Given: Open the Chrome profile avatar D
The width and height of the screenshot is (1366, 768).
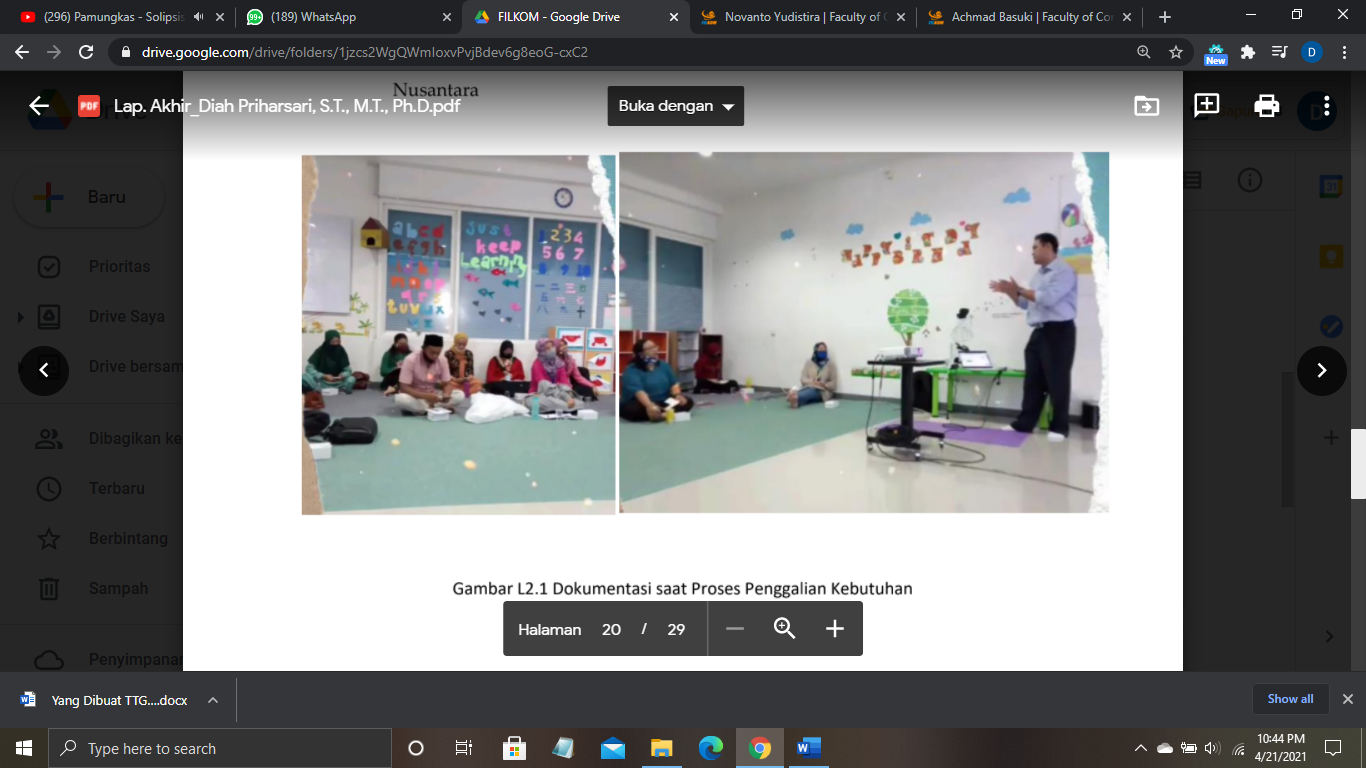Looking at the screenshot, I should (1312, 52).
